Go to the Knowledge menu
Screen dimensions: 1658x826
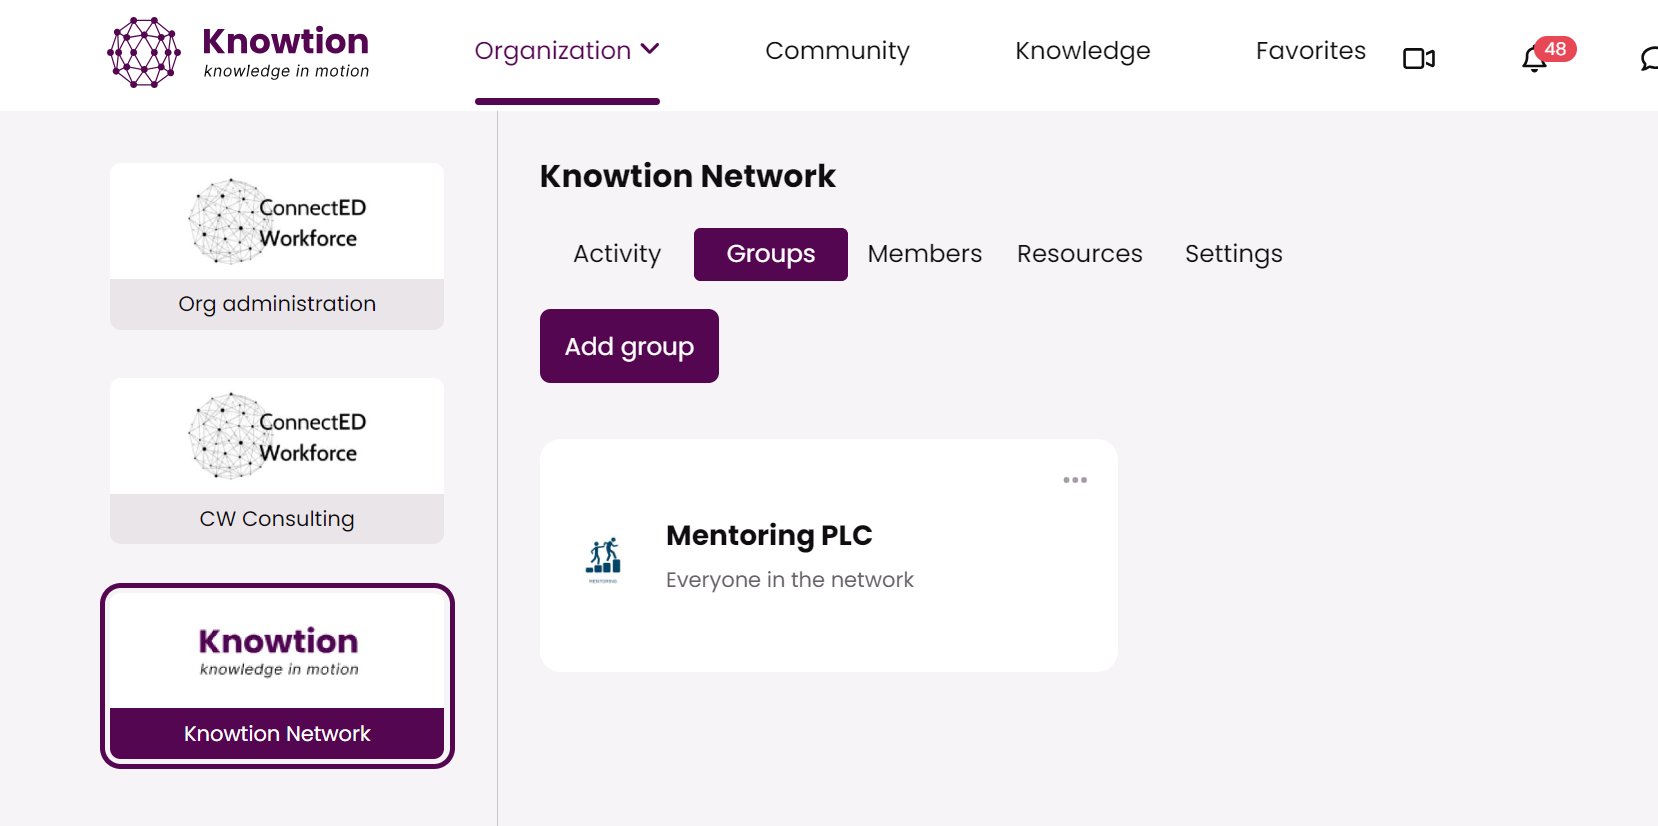click(1082, 50)
